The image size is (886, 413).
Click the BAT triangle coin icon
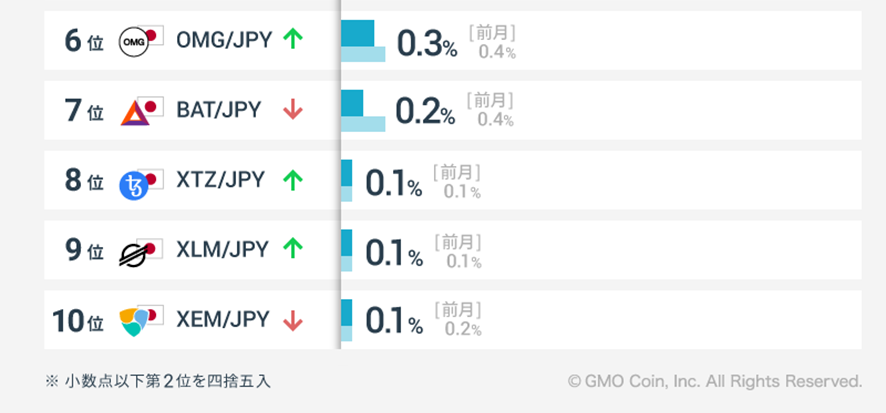[x=134, y=111]
